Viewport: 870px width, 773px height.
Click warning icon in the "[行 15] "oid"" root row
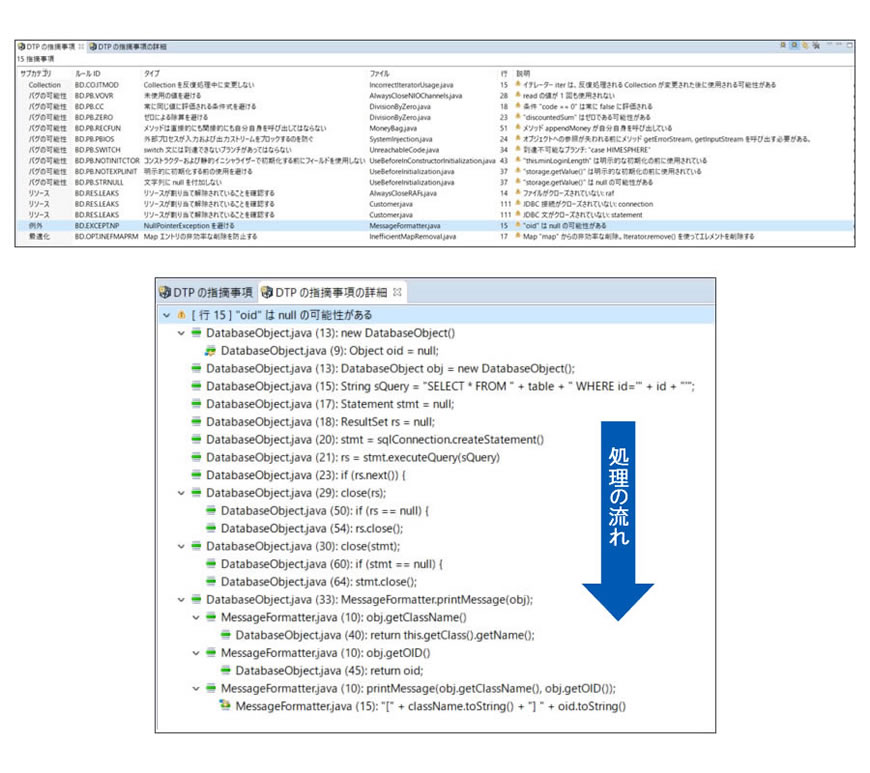181,315
